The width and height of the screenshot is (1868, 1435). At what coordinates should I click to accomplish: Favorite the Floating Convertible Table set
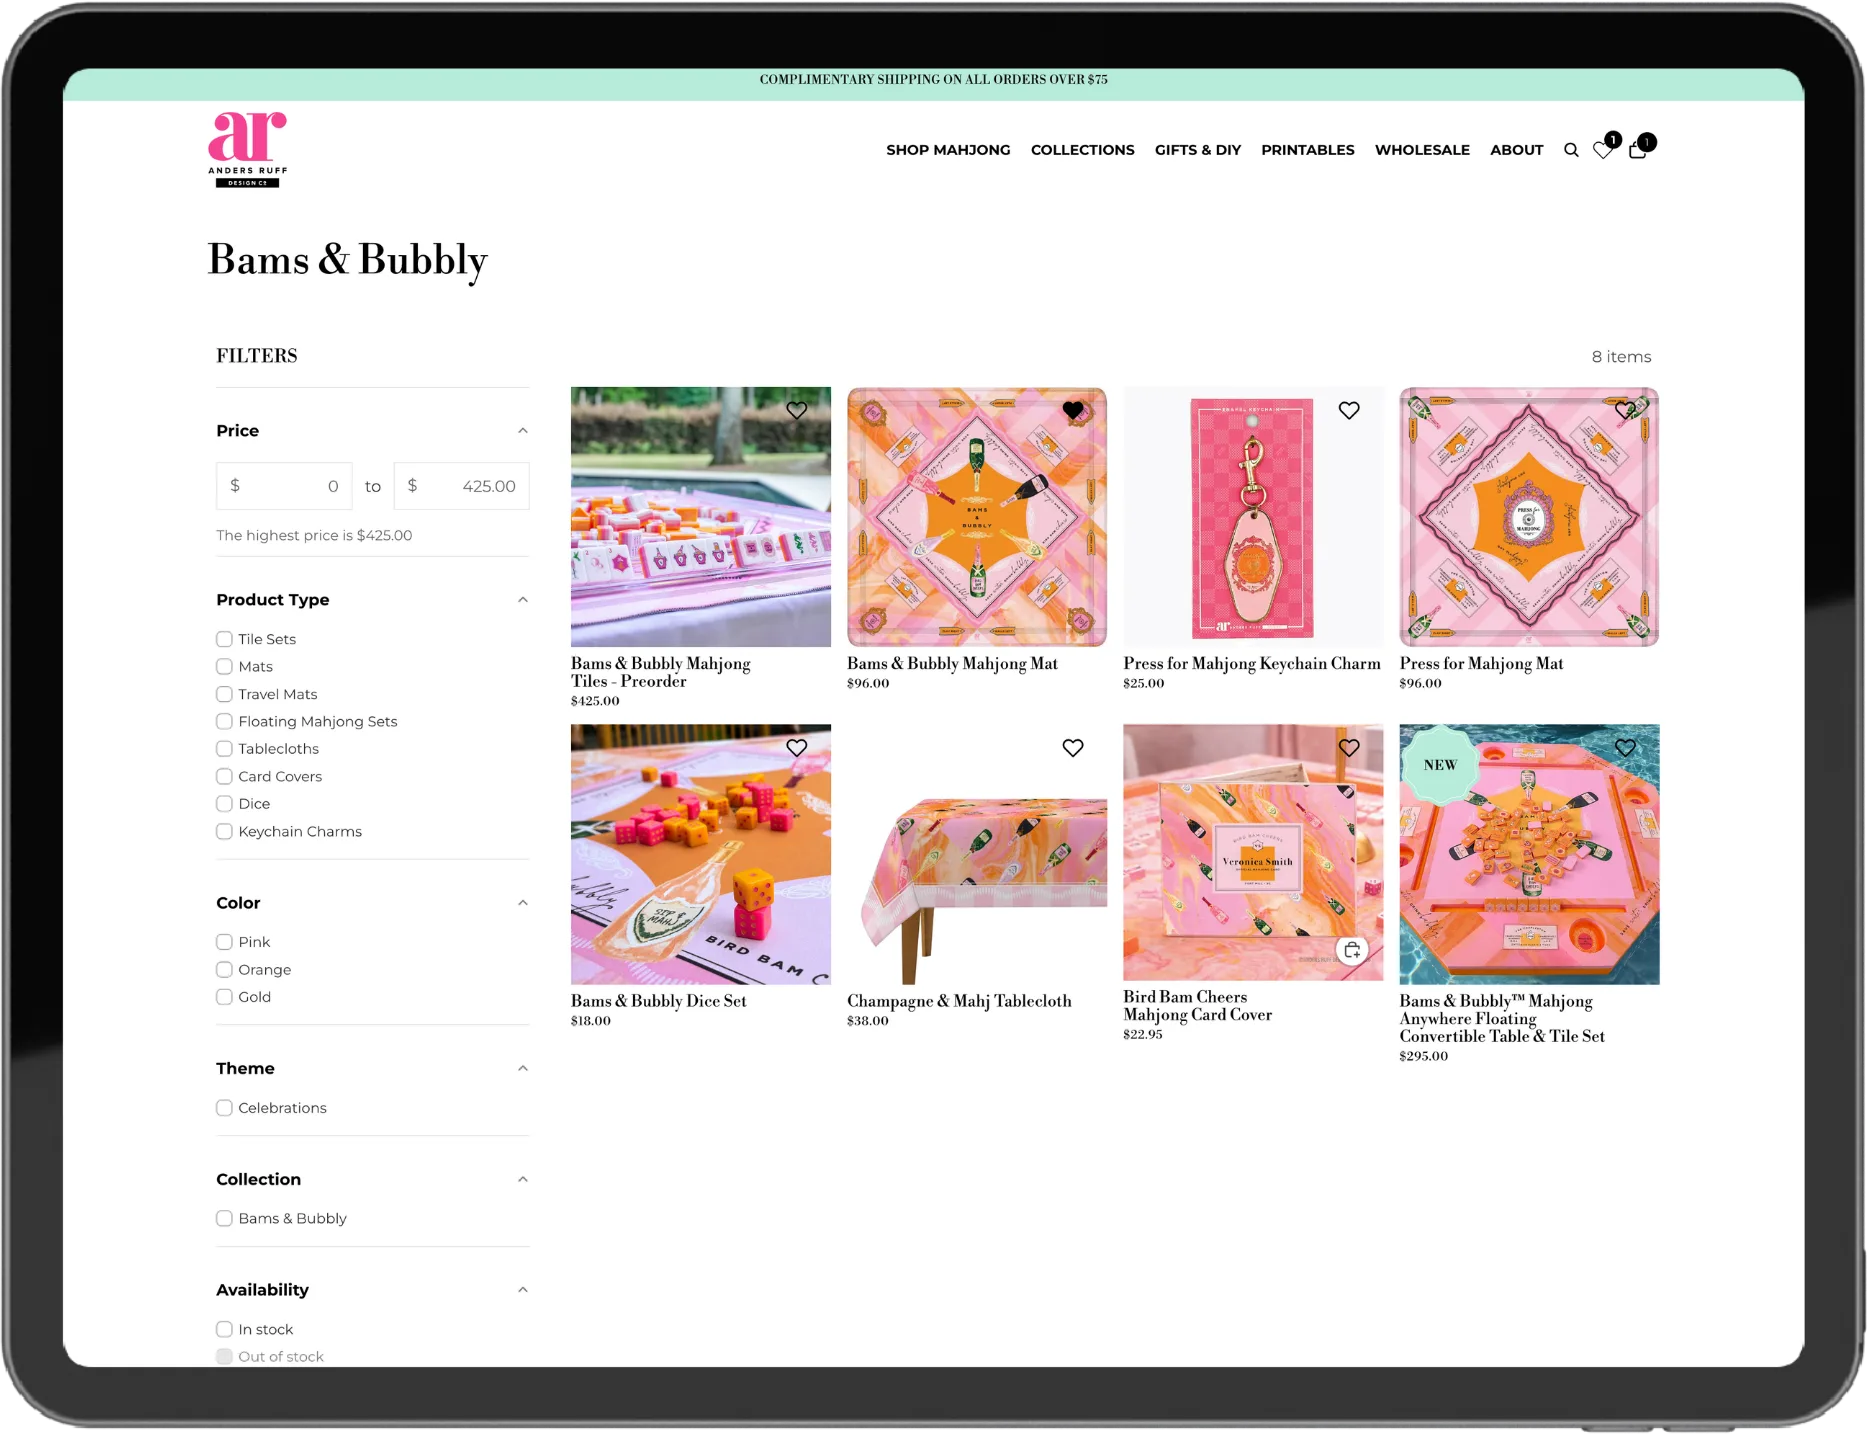[1625, 748]
